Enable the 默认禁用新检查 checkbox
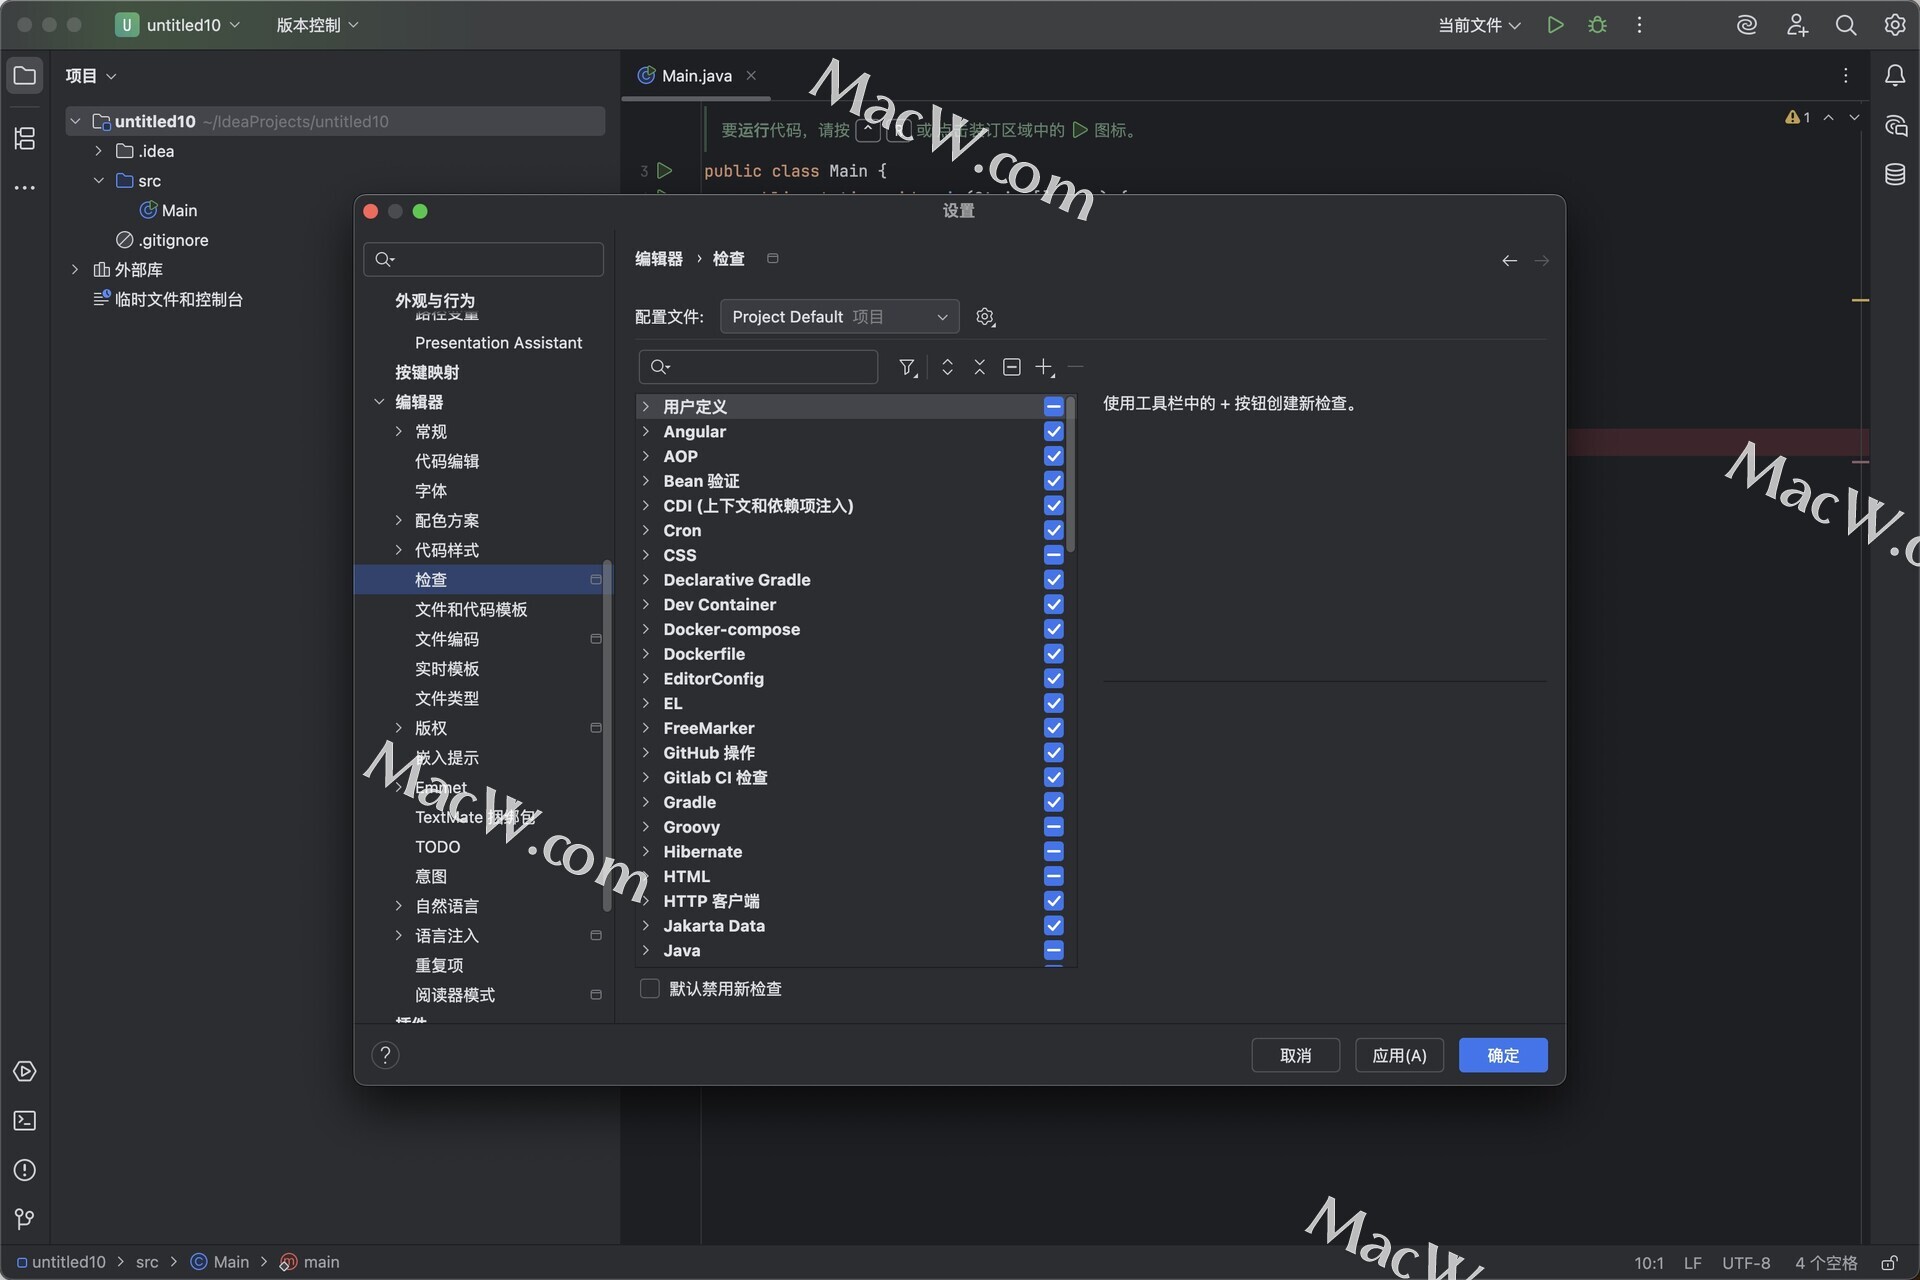The width and height of the screenshot is (1920, 1280). 650,989
